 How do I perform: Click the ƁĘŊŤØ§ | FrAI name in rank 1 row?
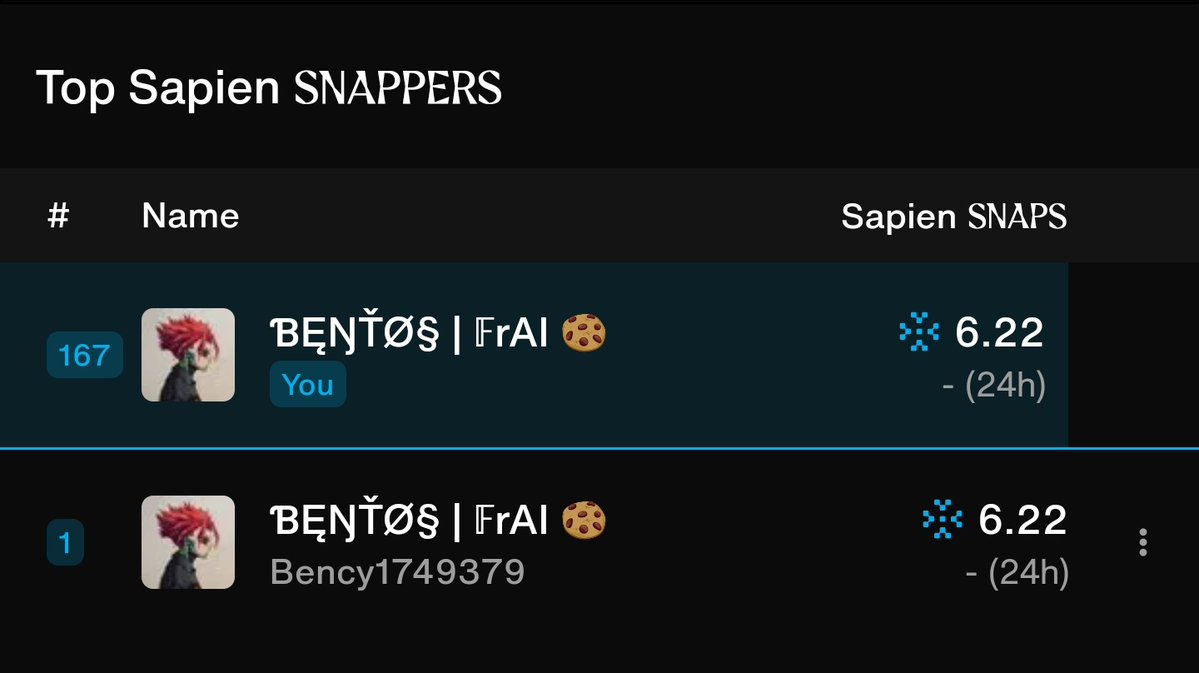coord(409,521)
